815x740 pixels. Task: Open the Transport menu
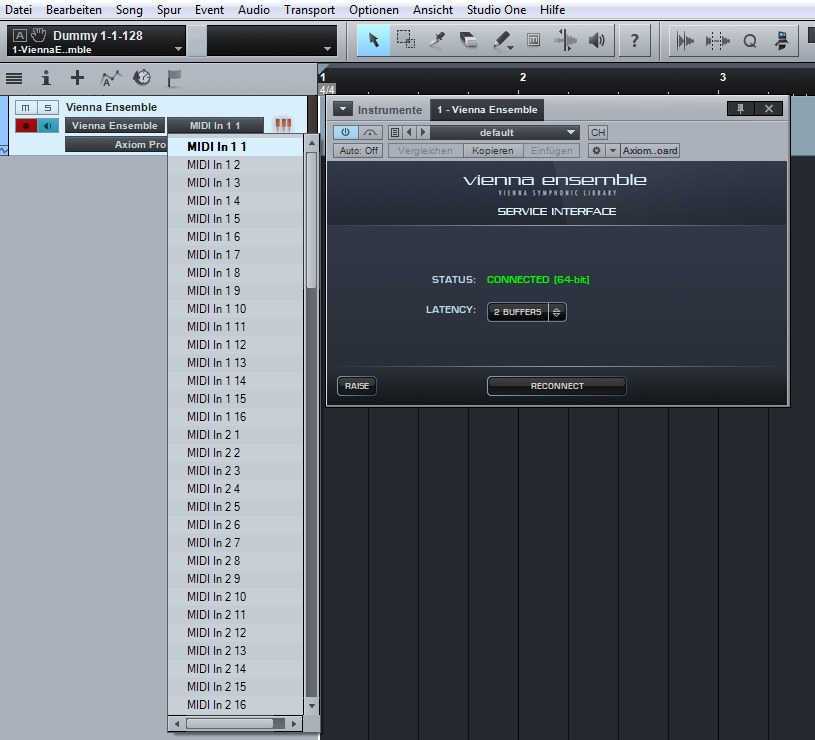(x=309, y=10)
